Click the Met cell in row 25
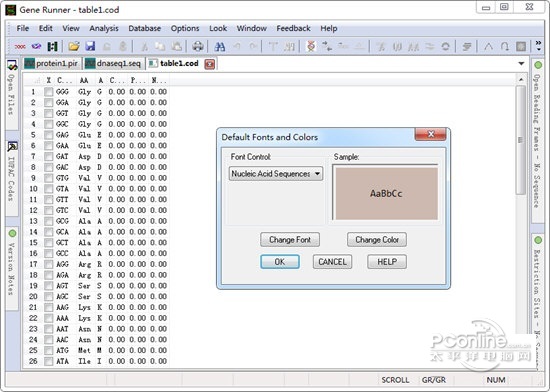The height and width of the screenshot is (392, 550). click(x=85, y=351)
